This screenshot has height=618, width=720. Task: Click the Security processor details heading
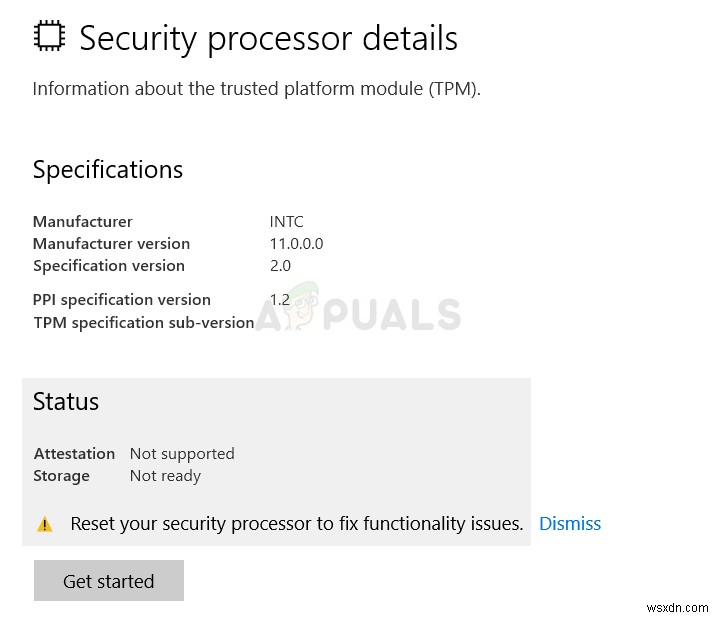[268, 38]
